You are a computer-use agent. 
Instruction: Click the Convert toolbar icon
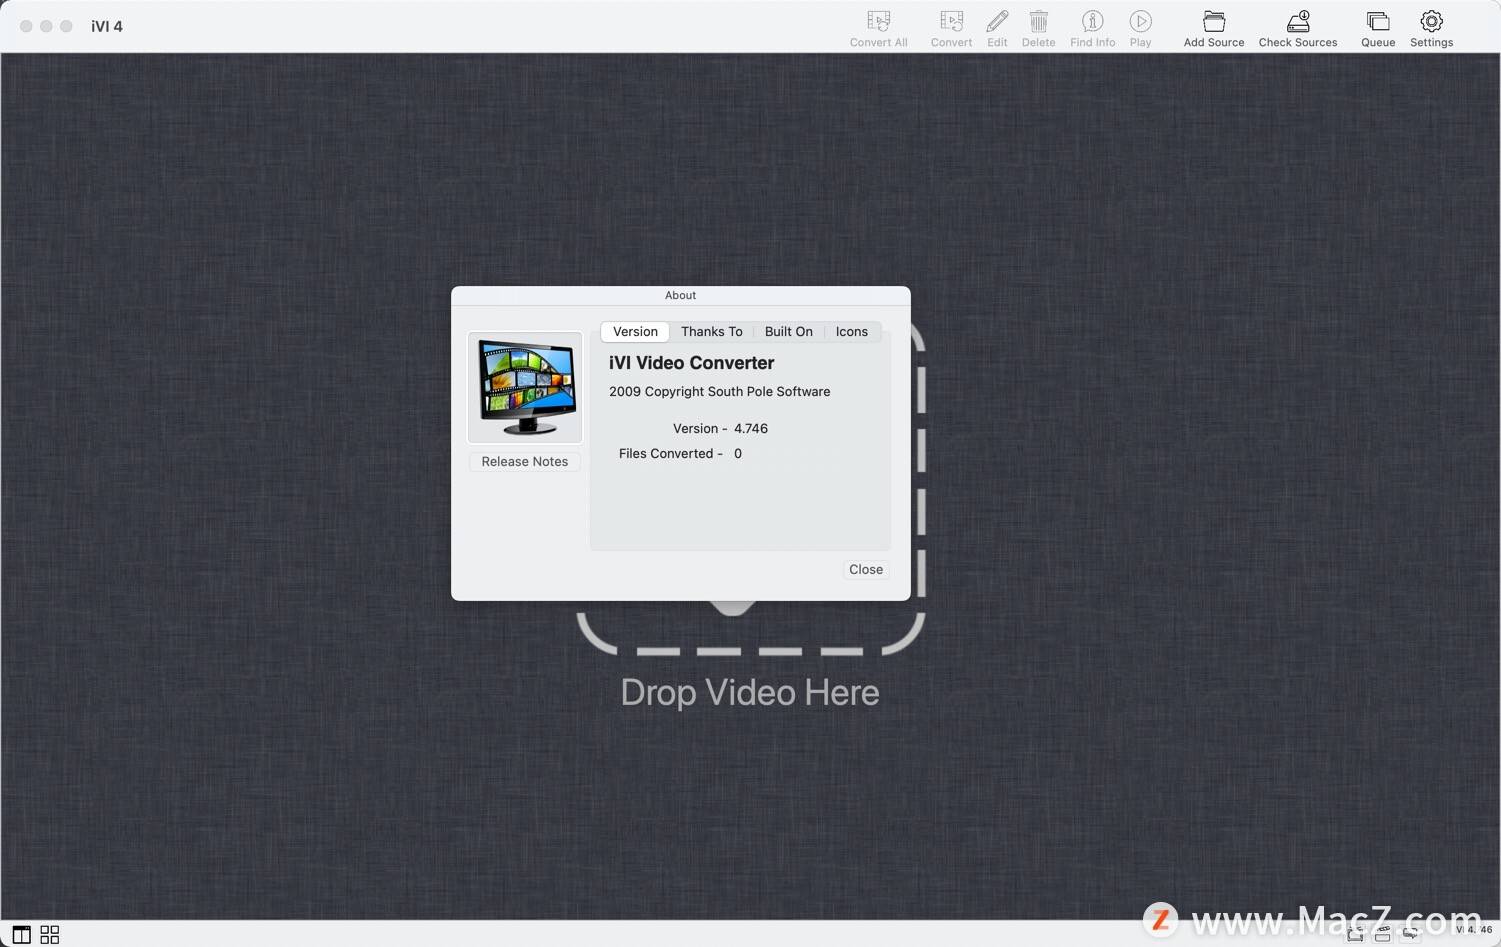(x=951, y=21)
